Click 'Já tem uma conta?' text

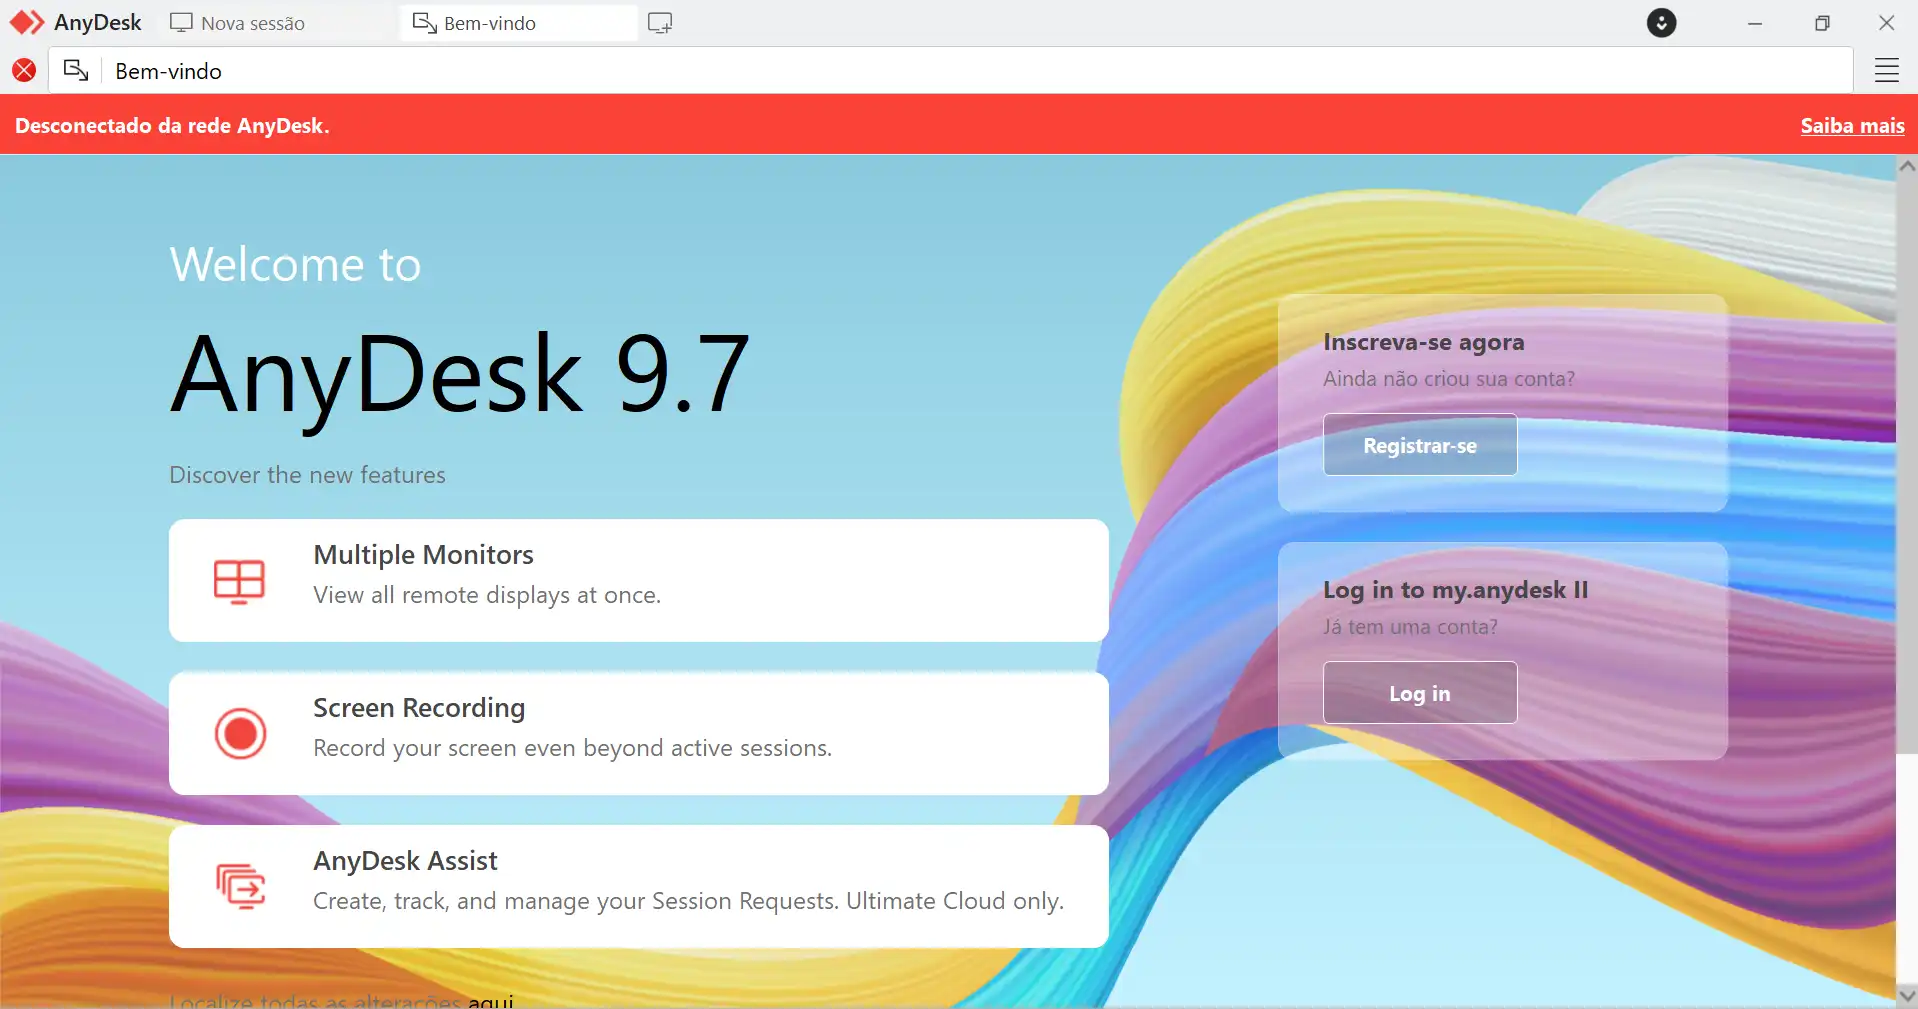1410,627
